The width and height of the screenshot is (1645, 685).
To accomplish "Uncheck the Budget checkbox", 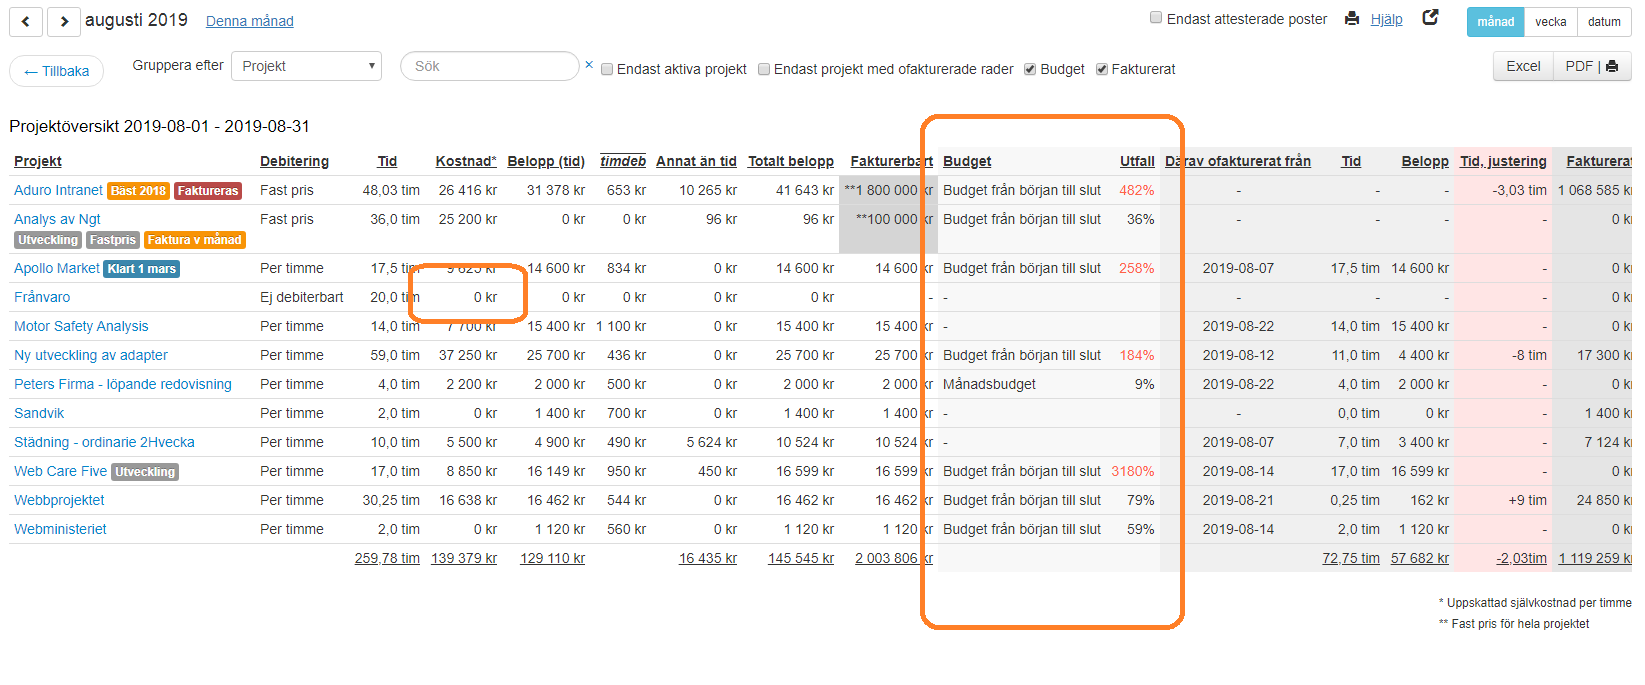I will coord(1030,69).
